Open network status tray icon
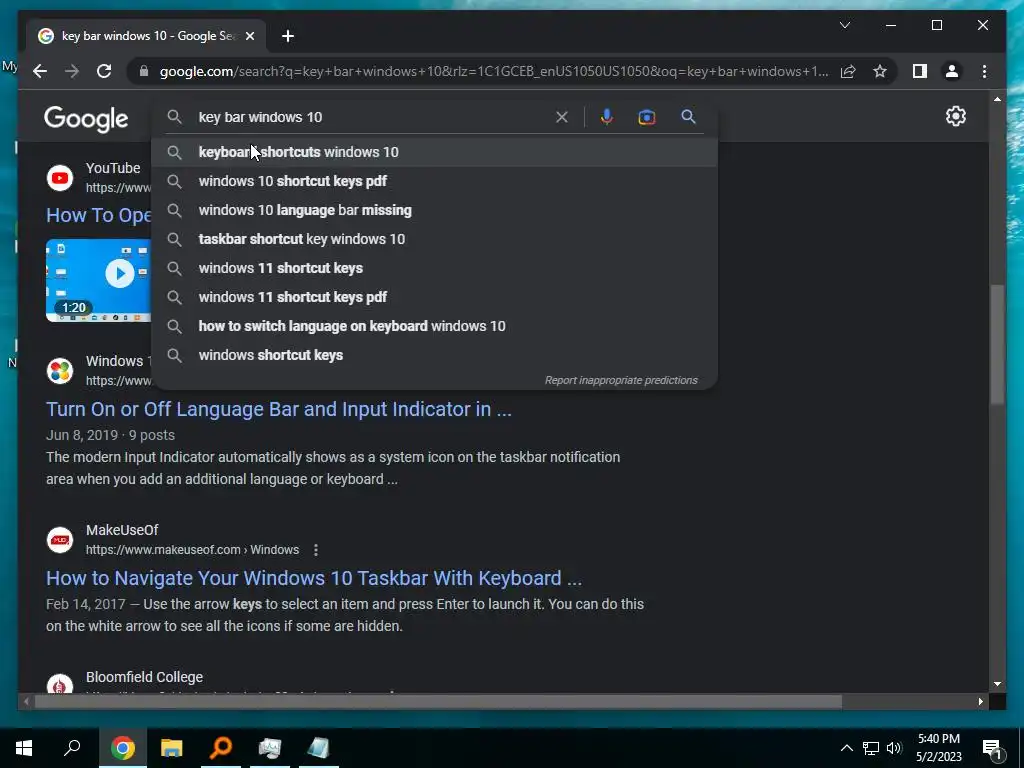 [870, 748]
